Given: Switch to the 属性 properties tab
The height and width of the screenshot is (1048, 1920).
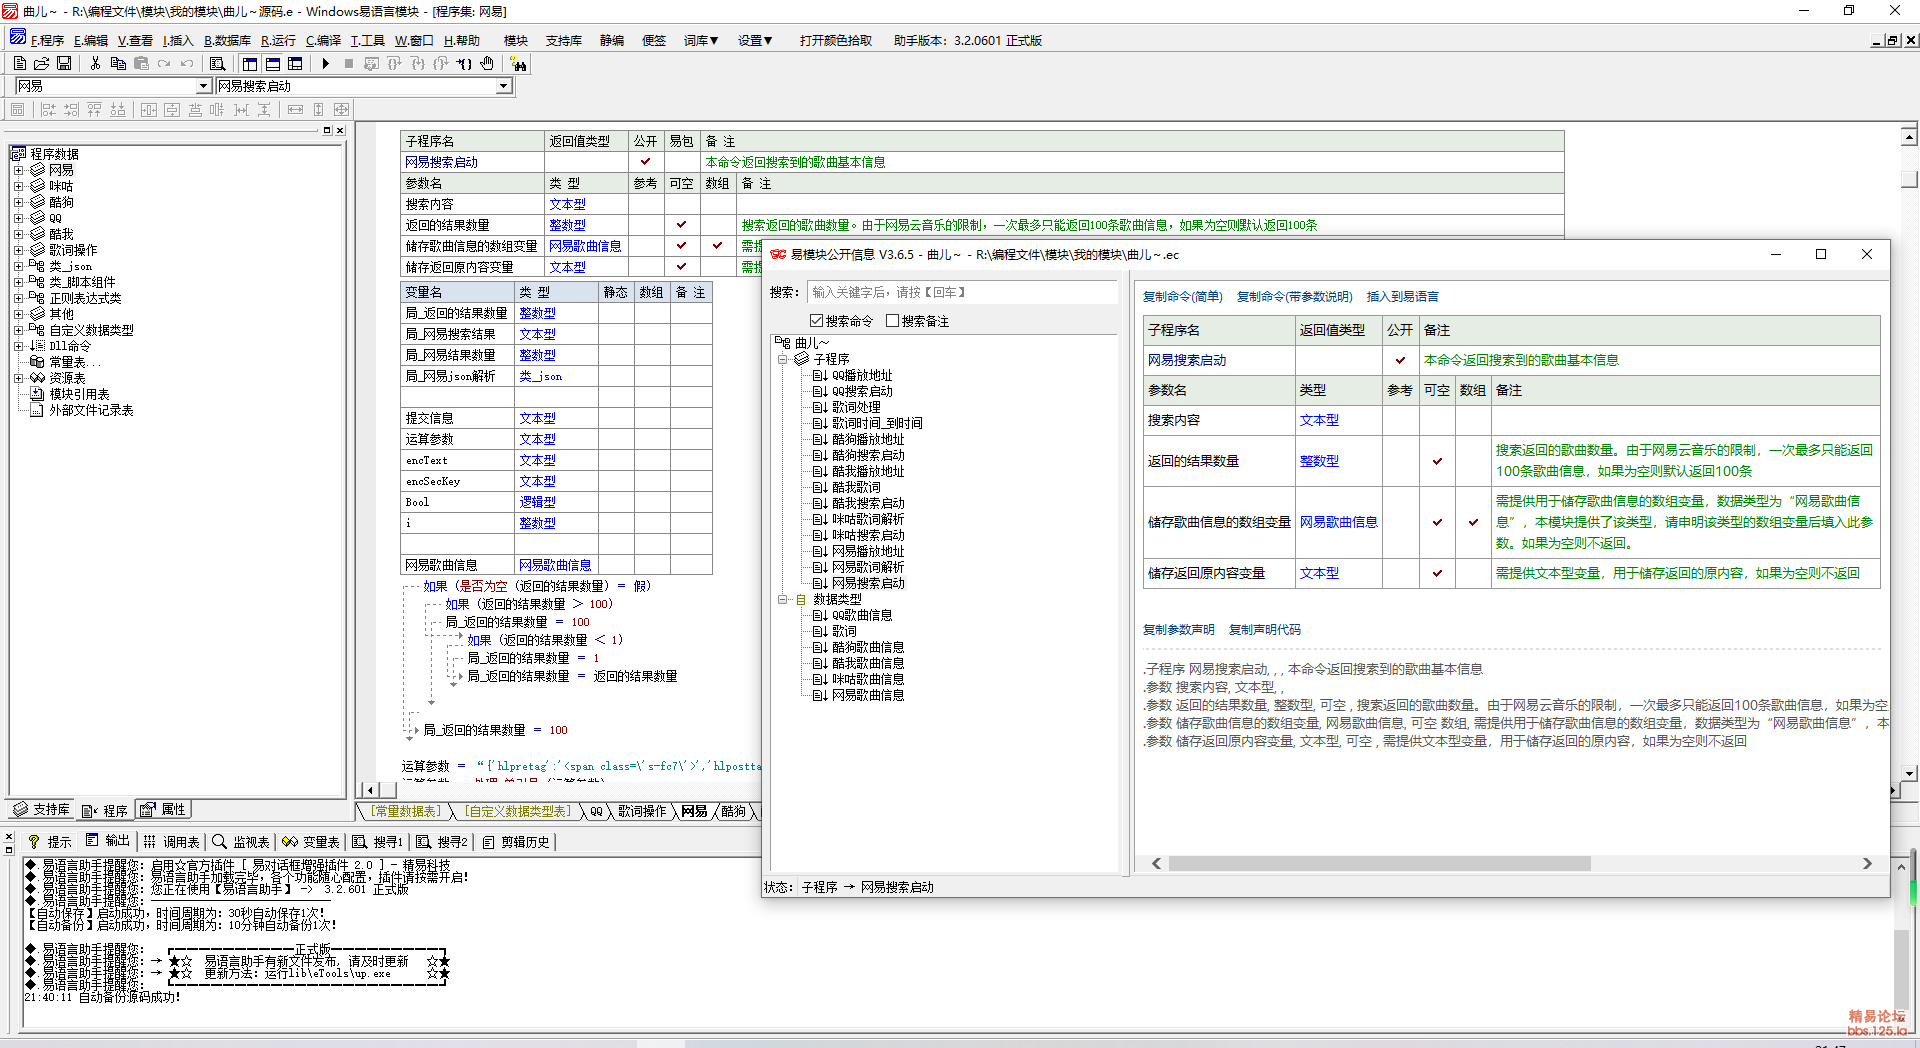Looking at the screenshot, I should [163, 810].
